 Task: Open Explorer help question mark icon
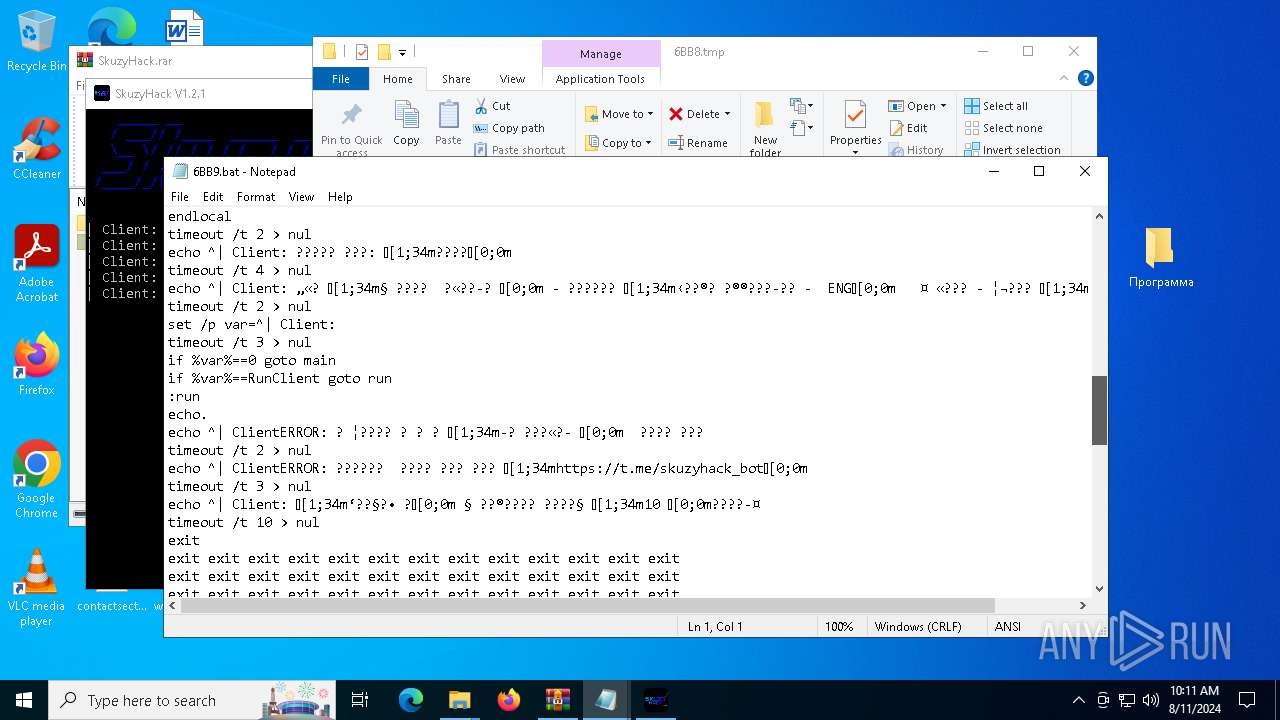point(1086,78)
